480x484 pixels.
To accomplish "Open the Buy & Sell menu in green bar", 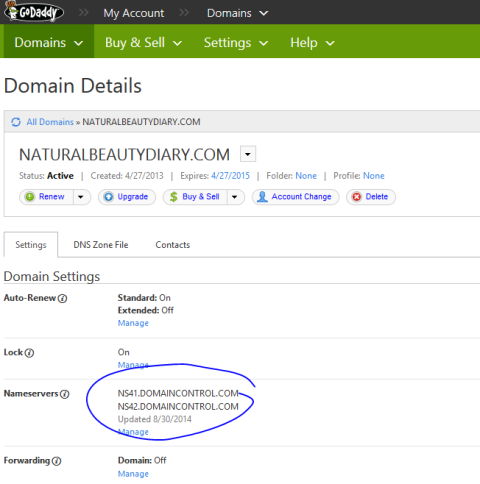I will point(143,43).
